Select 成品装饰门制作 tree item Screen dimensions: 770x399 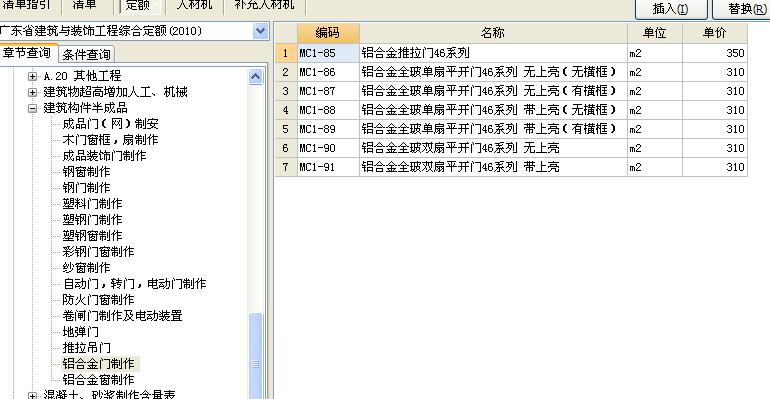coord(104,156)
